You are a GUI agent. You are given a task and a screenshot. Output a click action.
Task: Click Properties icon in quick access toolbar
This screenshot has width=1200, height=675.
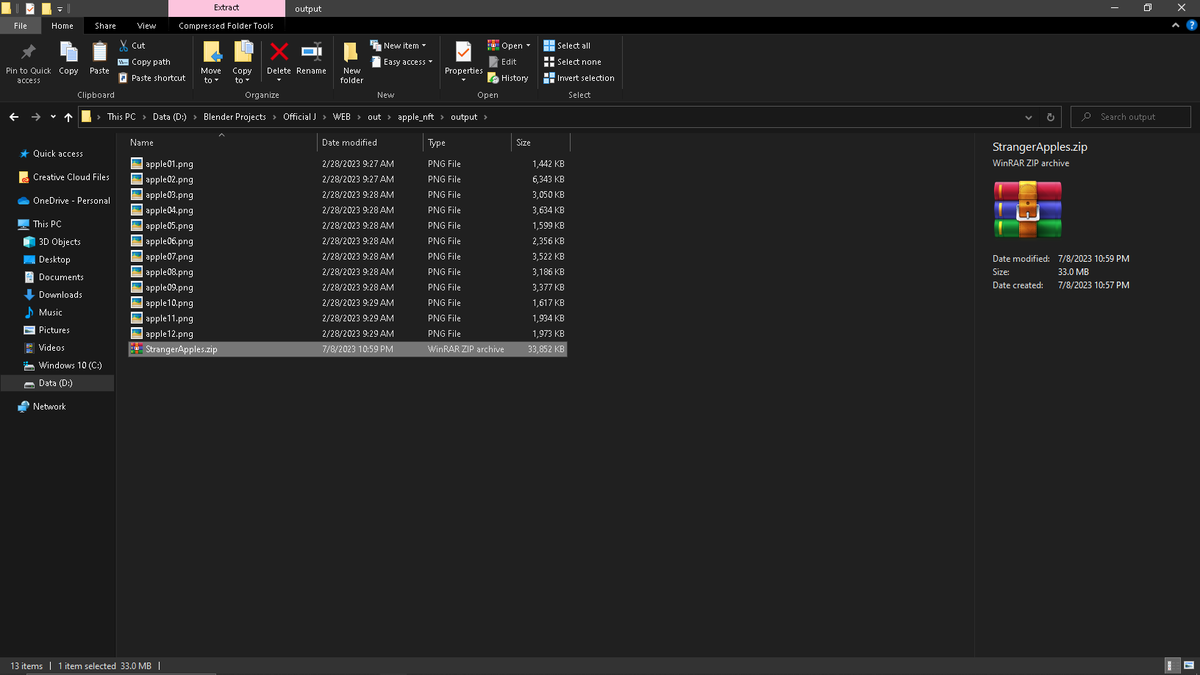pos(29,8)
